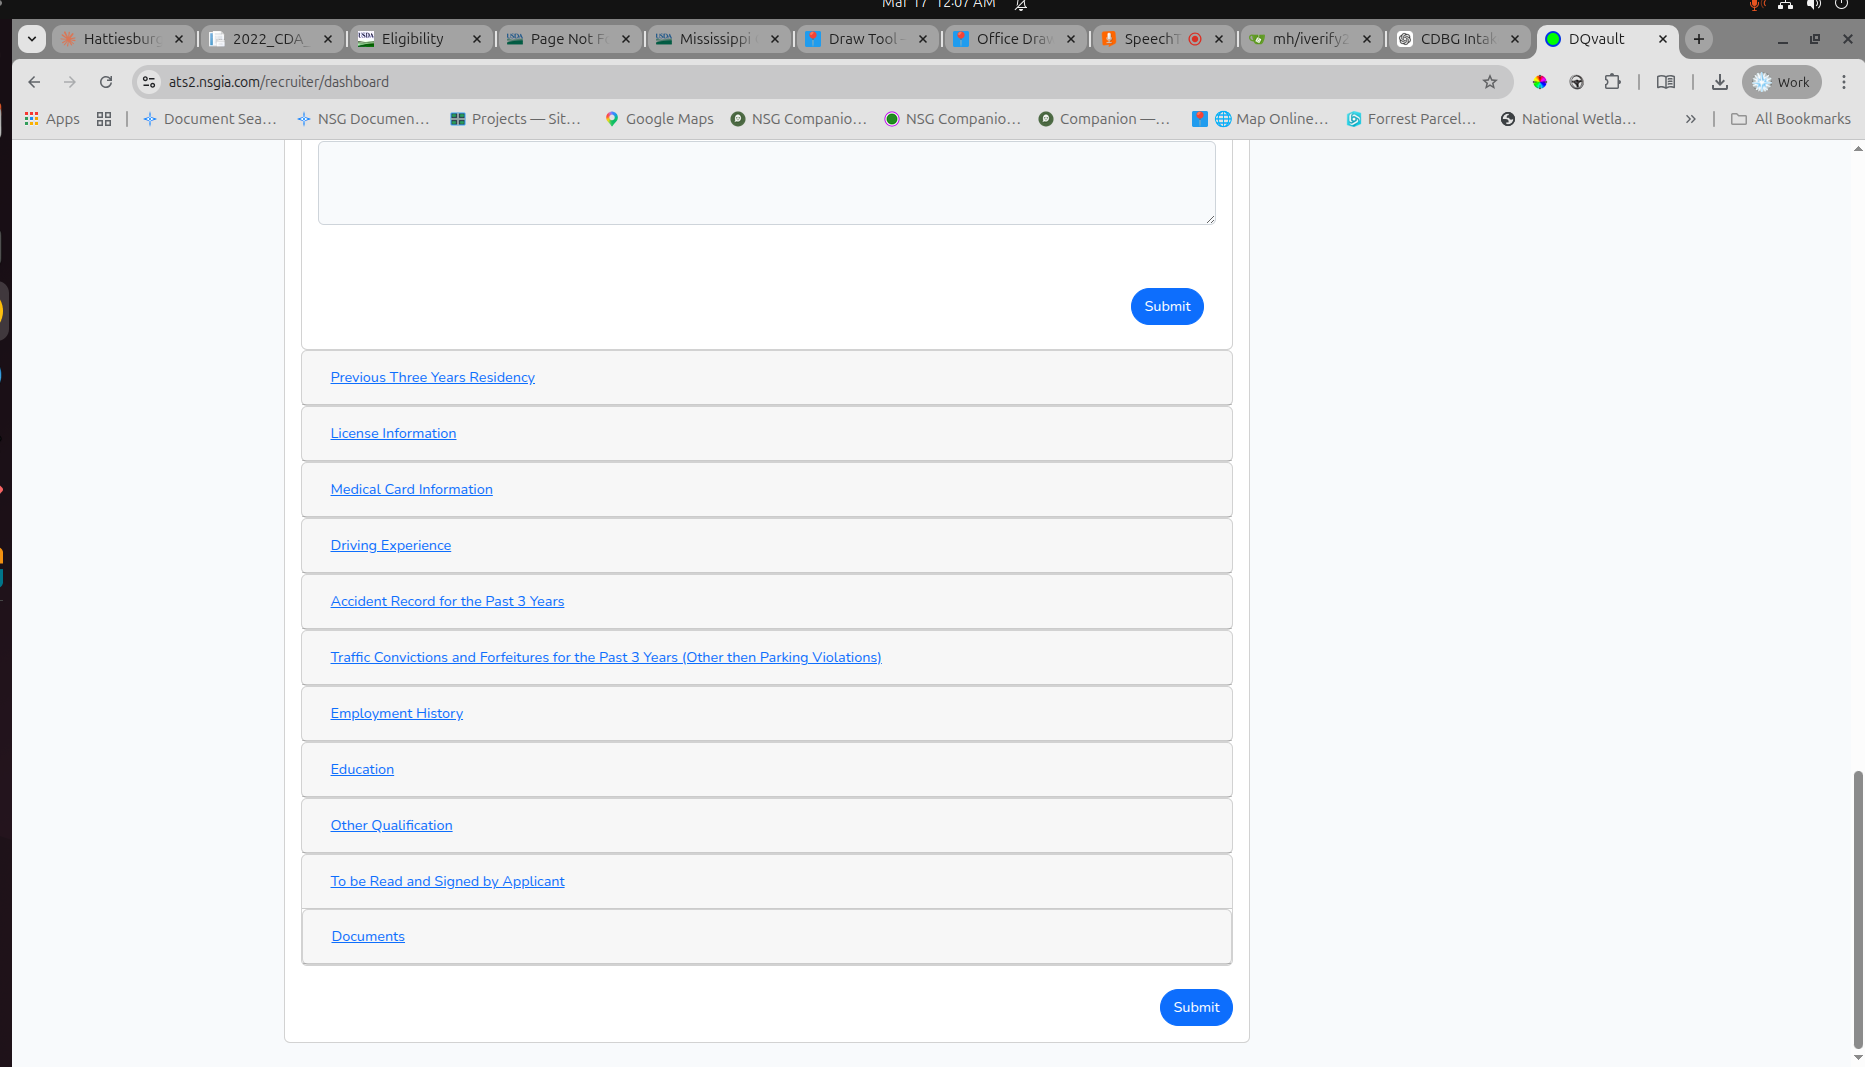Switch to the Eligibility tab
The image size is (1865, 1067).
(412, 39)
